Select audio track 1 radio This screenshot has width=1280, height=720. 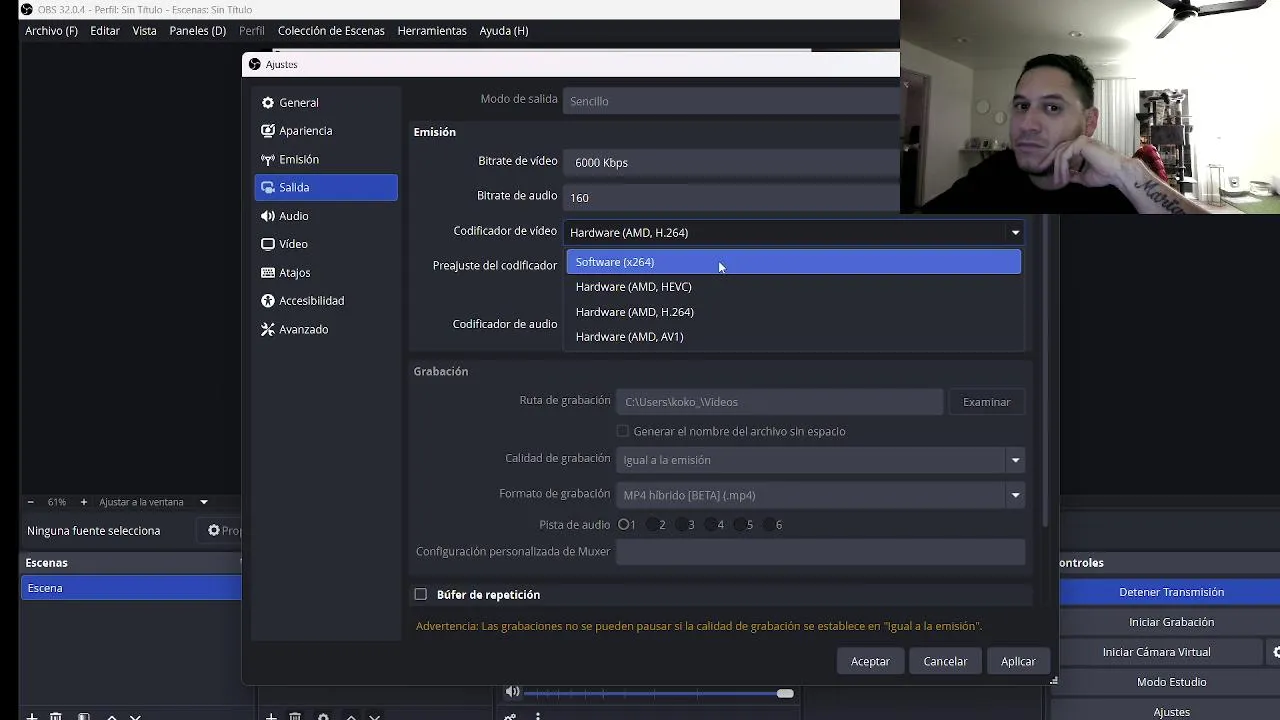624,525
